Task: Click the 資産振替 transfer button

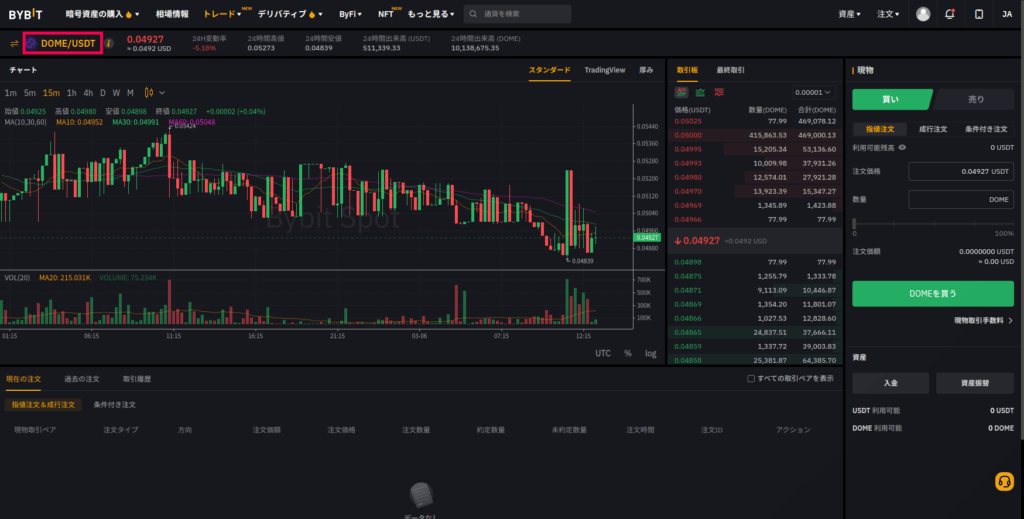Action: pyautogui.click(x=974, y=383)
